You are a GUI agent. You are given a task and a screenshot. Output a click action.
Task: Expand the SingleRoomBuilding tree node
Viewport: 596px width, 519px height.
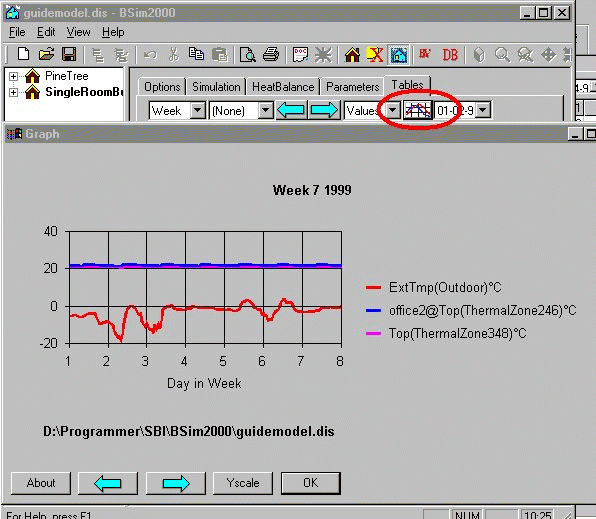(x=13, y=92)
